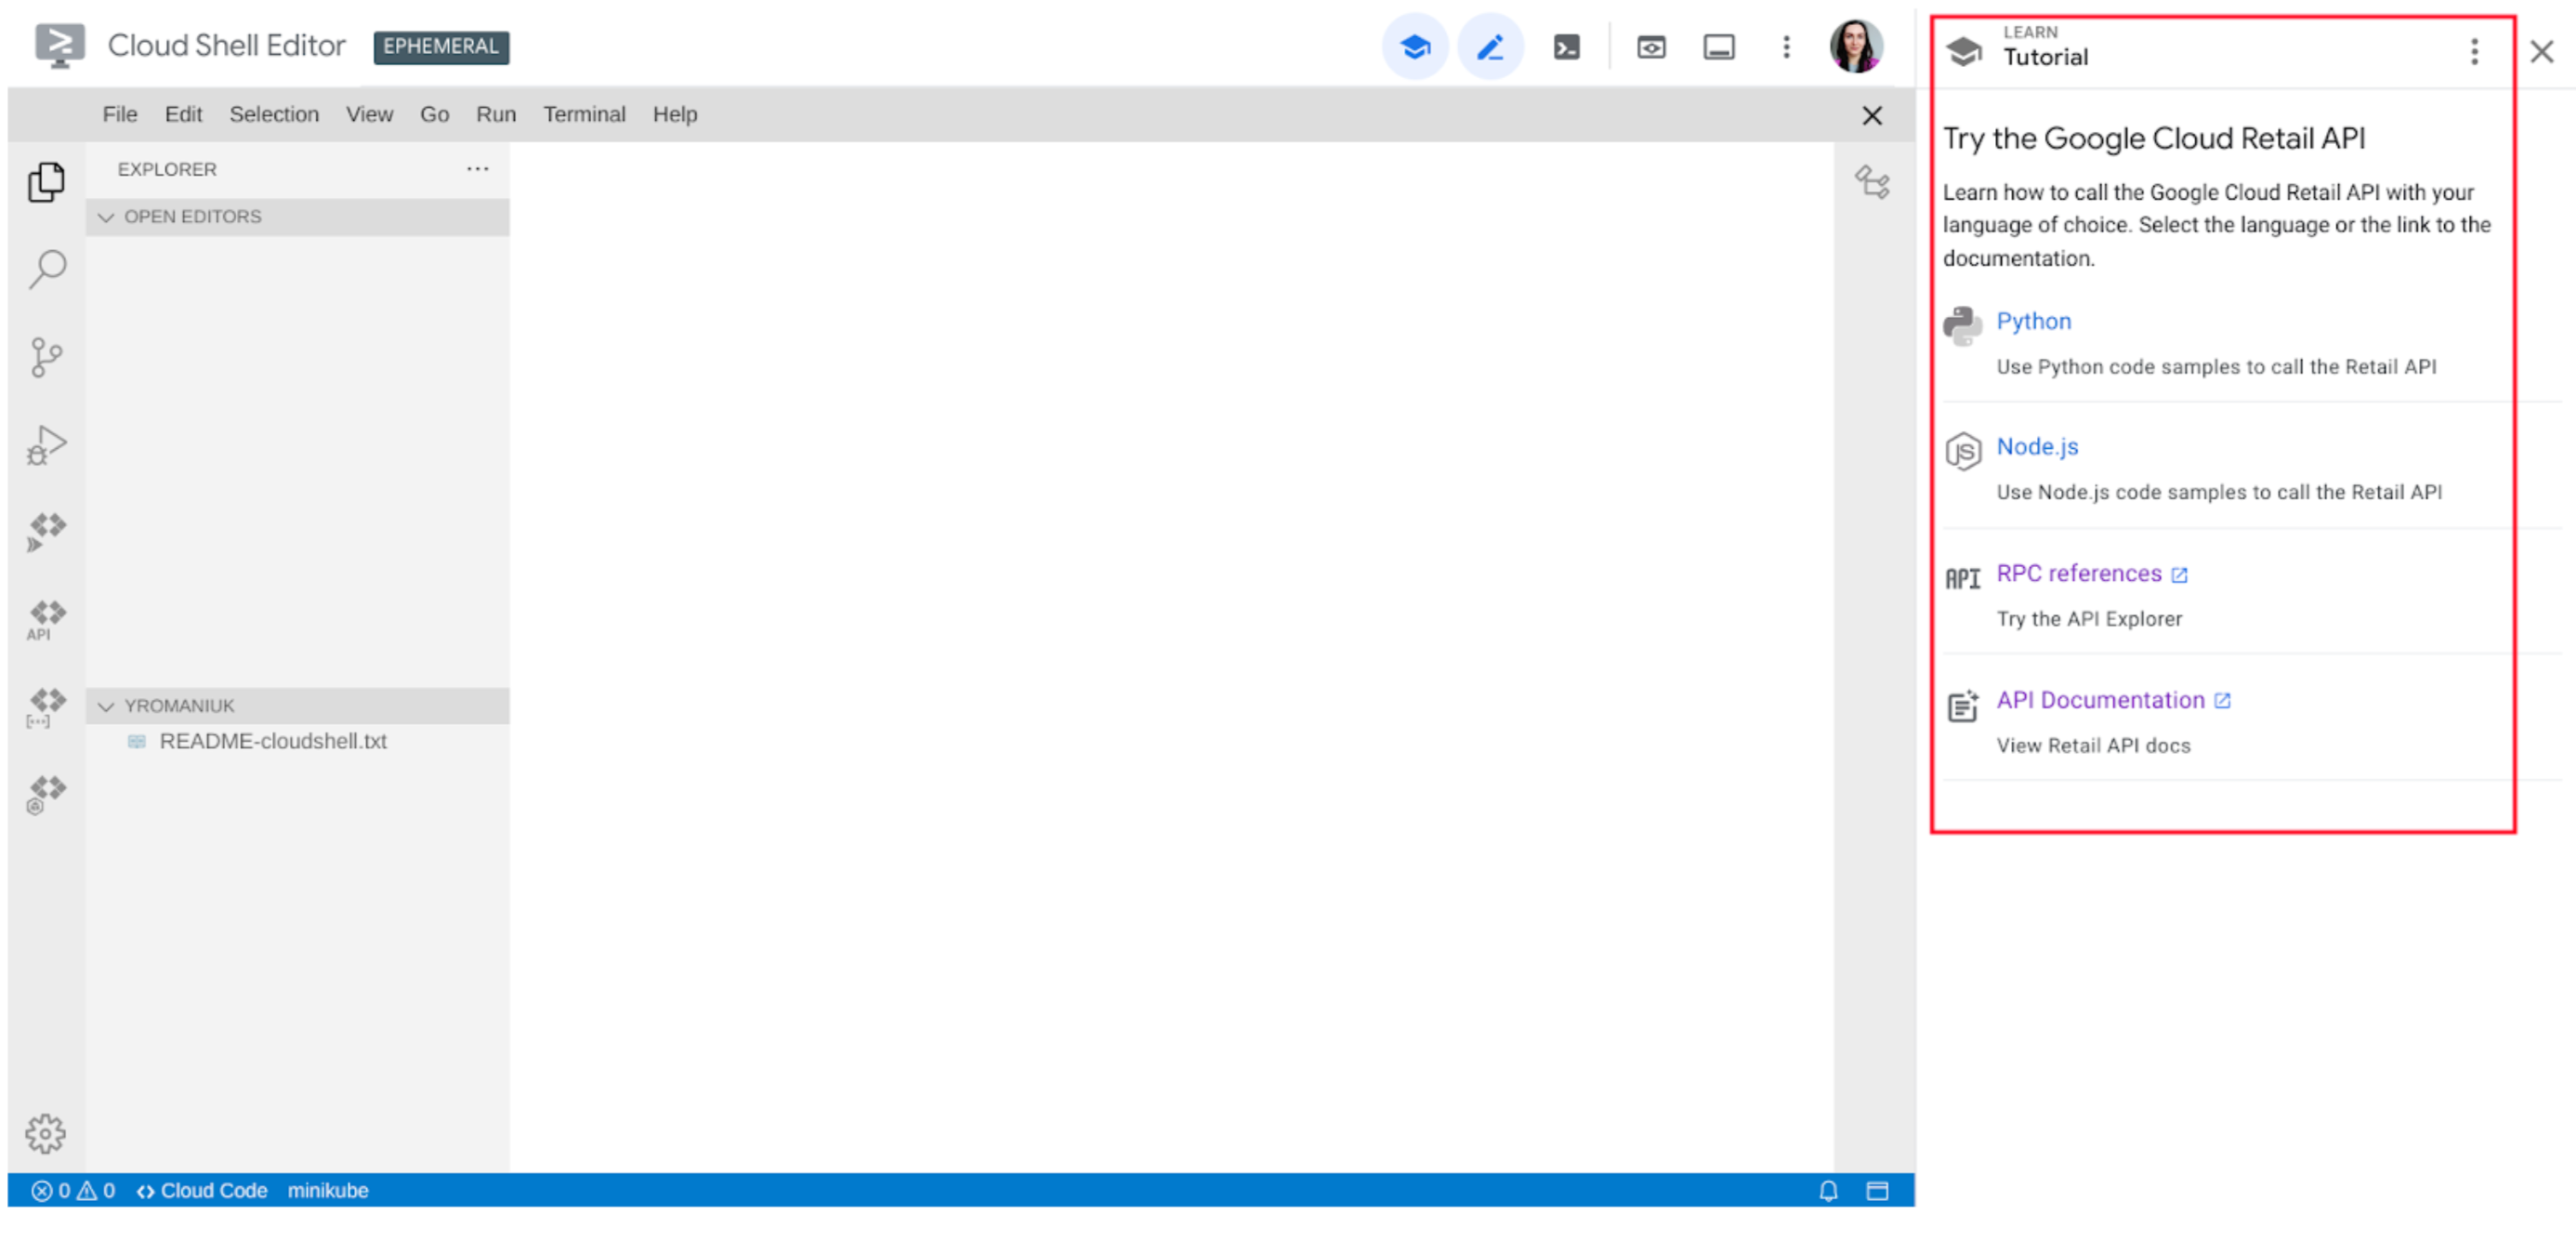Toggle the editor pencil button
This screenshot has height=1240, width=2576.
point(1490,47)
